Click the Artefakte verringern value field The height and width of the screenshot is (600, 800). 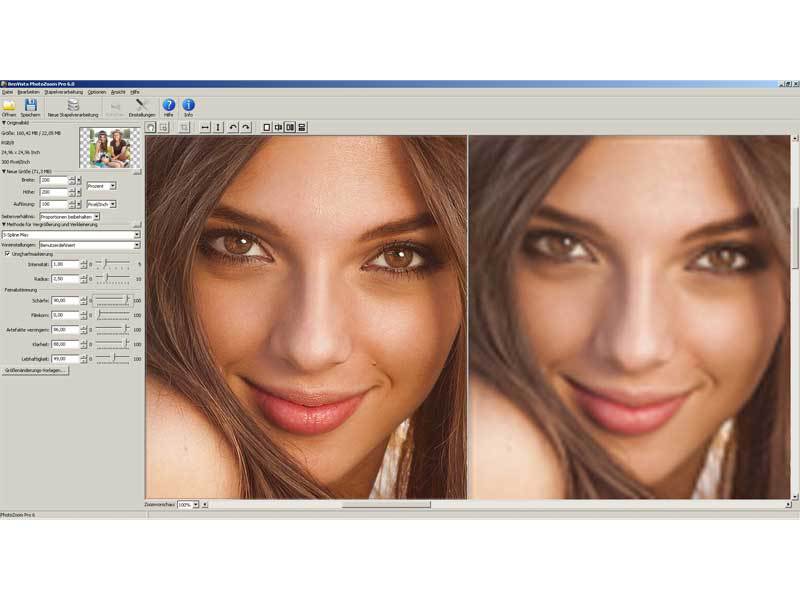[x=65, y=330]
